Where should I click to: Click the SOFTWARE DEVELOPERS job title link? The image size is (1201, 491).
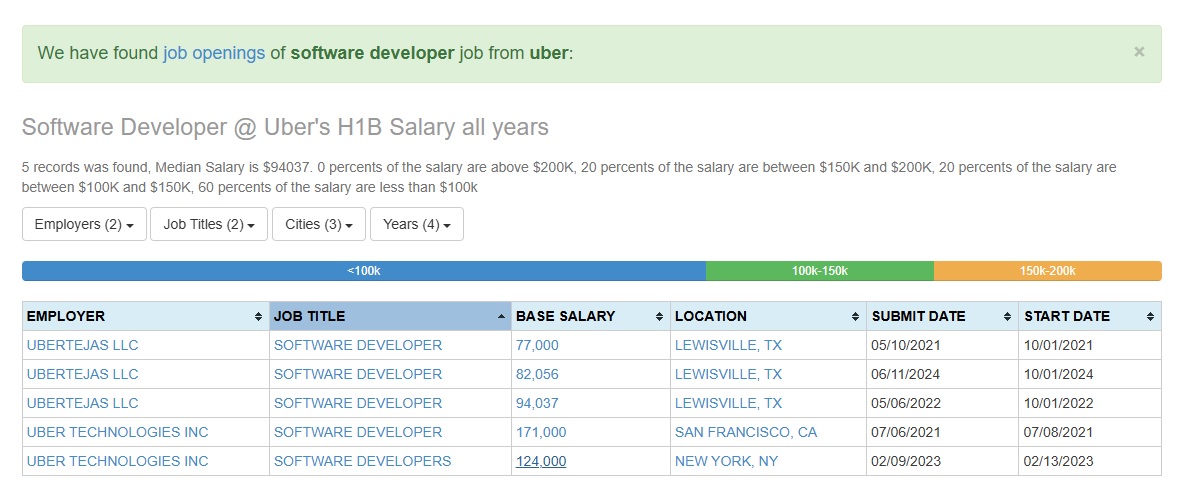click(362, 461)
